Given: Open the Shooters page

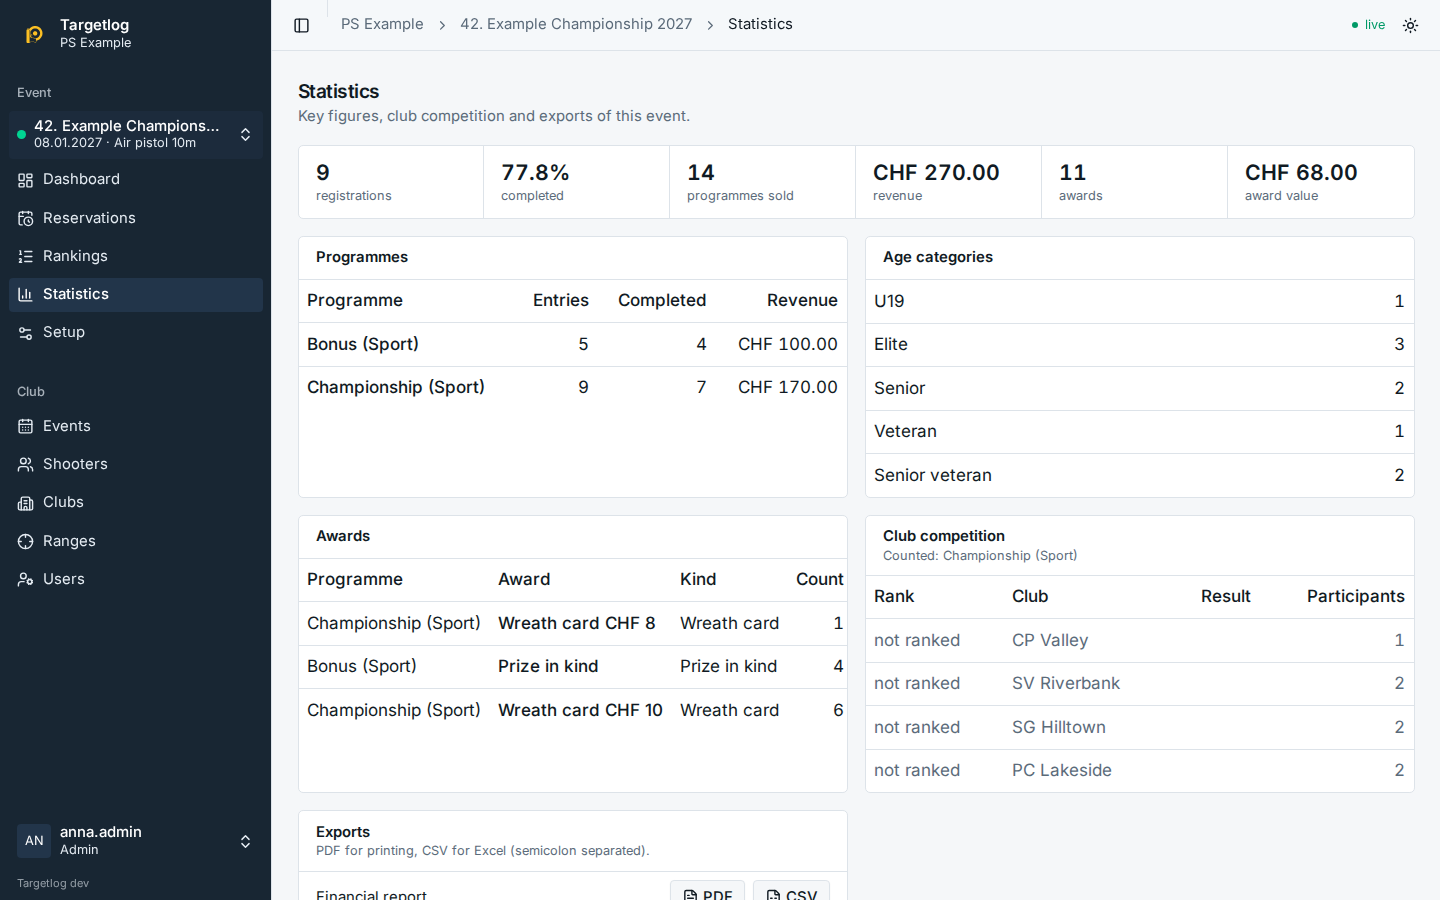Looking at the screenshot, I should (136, 464).
